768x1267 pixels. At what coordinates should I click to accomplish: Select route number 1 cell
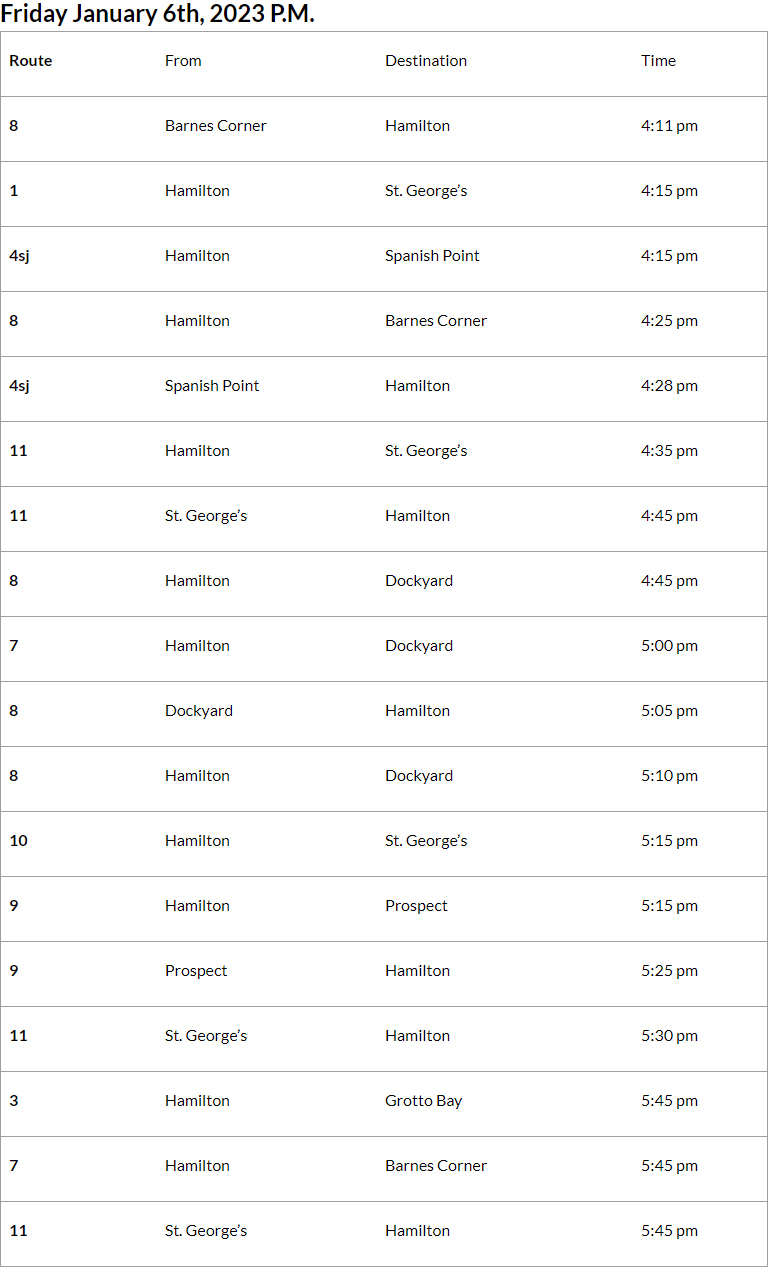[14, 191]
